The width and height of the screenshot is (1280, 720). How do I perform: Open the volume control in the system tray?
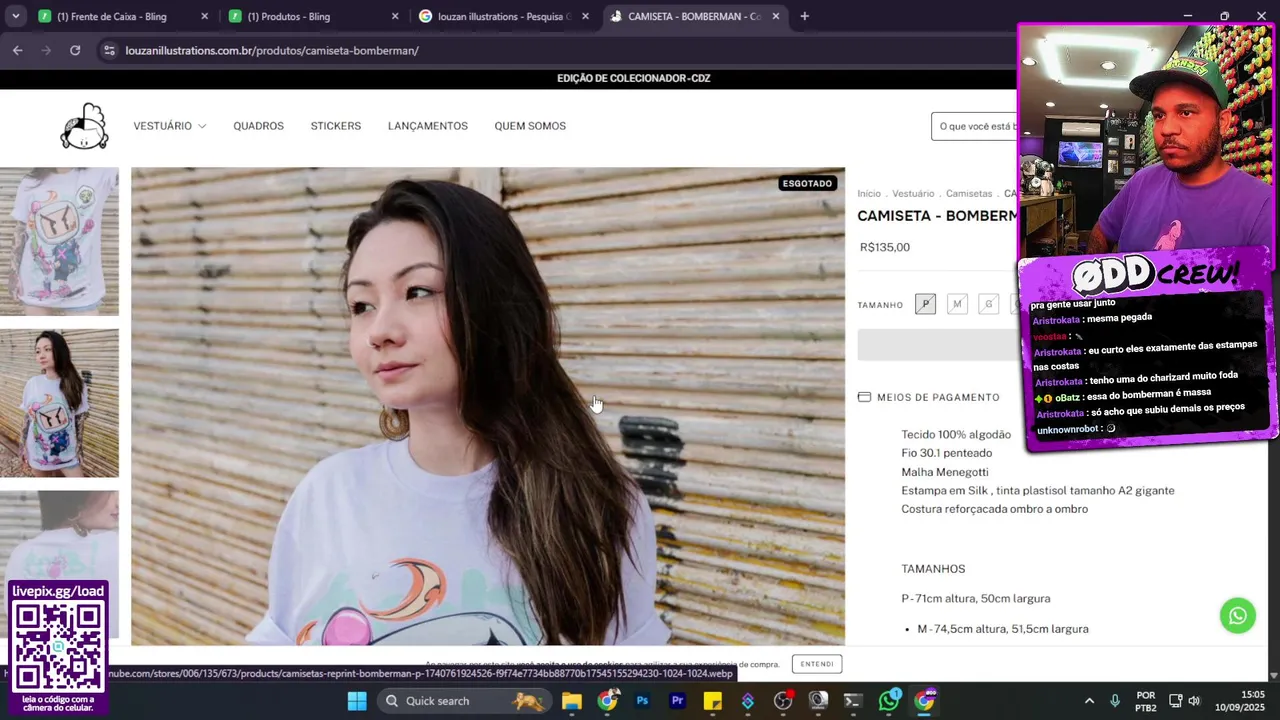[1194, 701]
